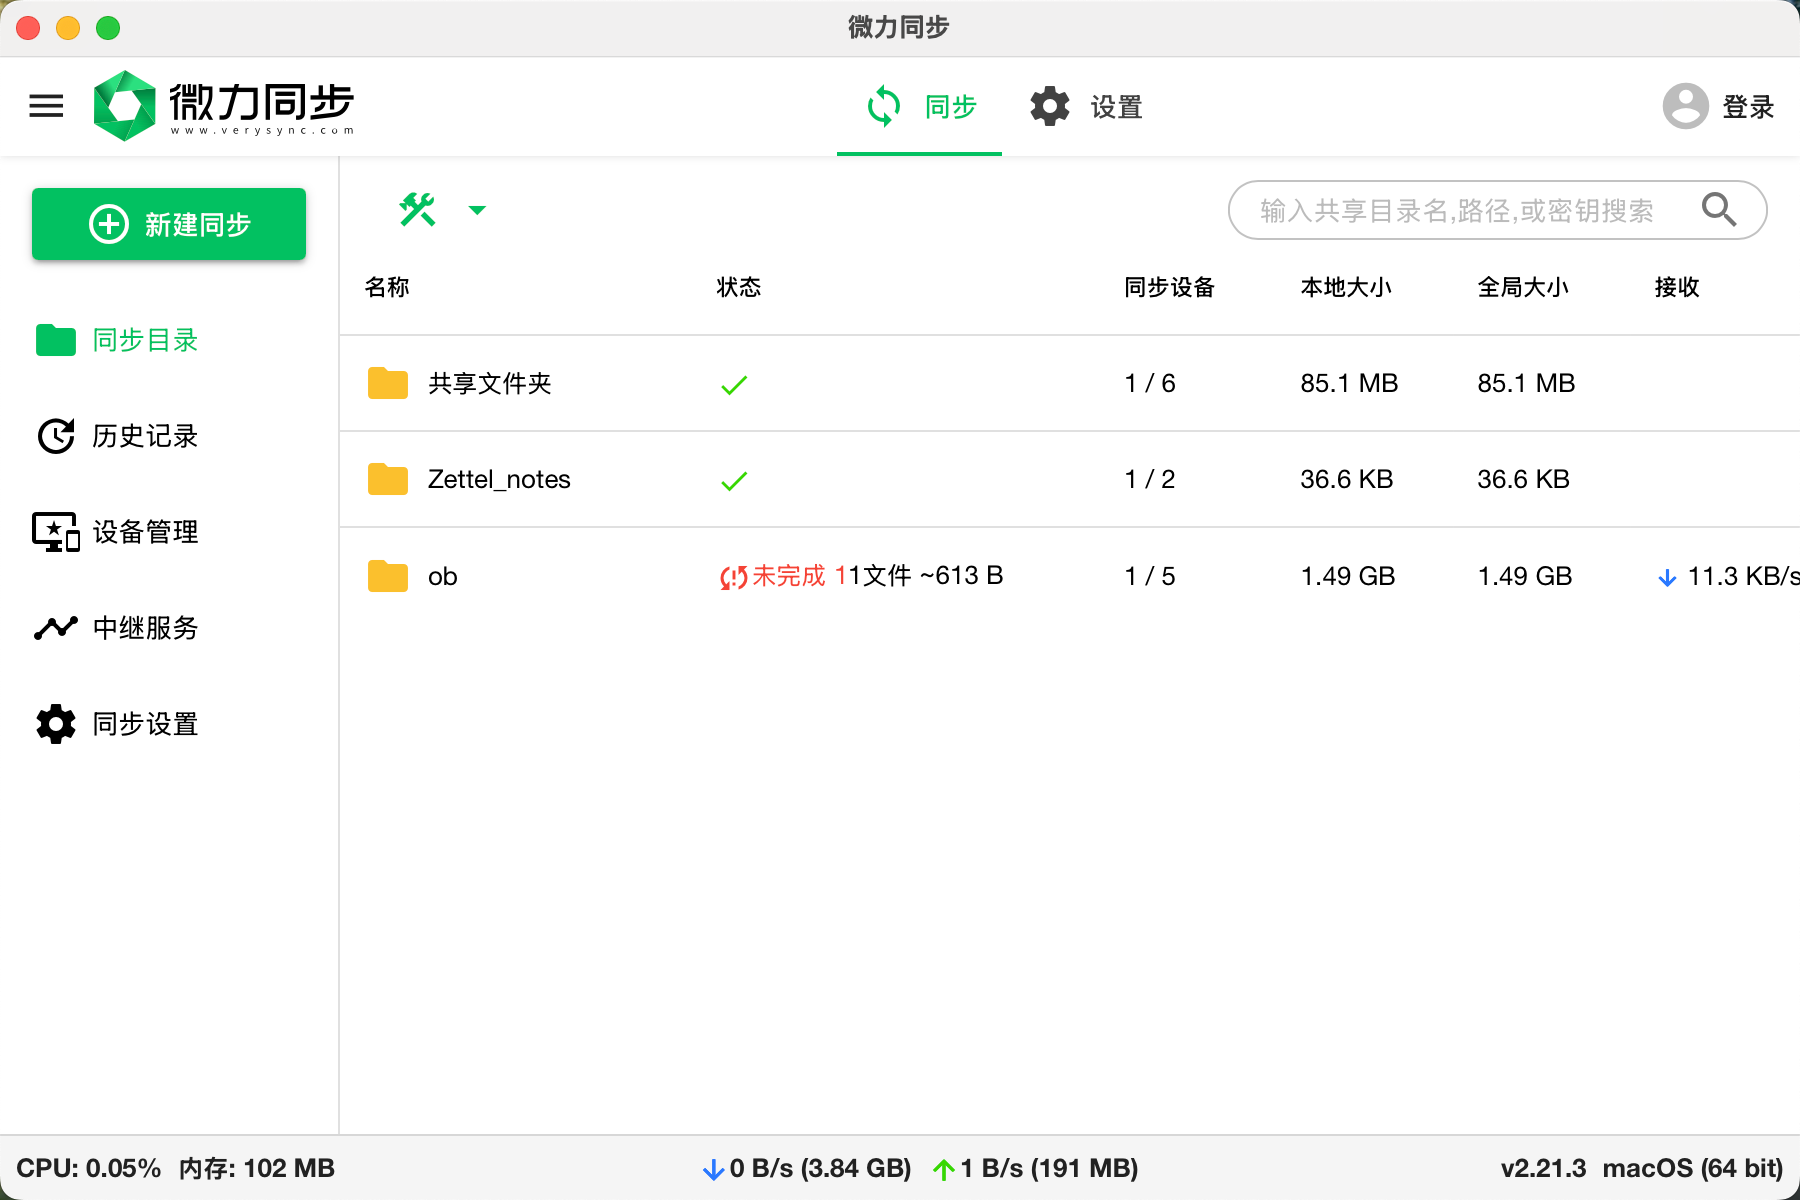
Task: Focus the shared directory search field
Action: [x=1456, y=210]
